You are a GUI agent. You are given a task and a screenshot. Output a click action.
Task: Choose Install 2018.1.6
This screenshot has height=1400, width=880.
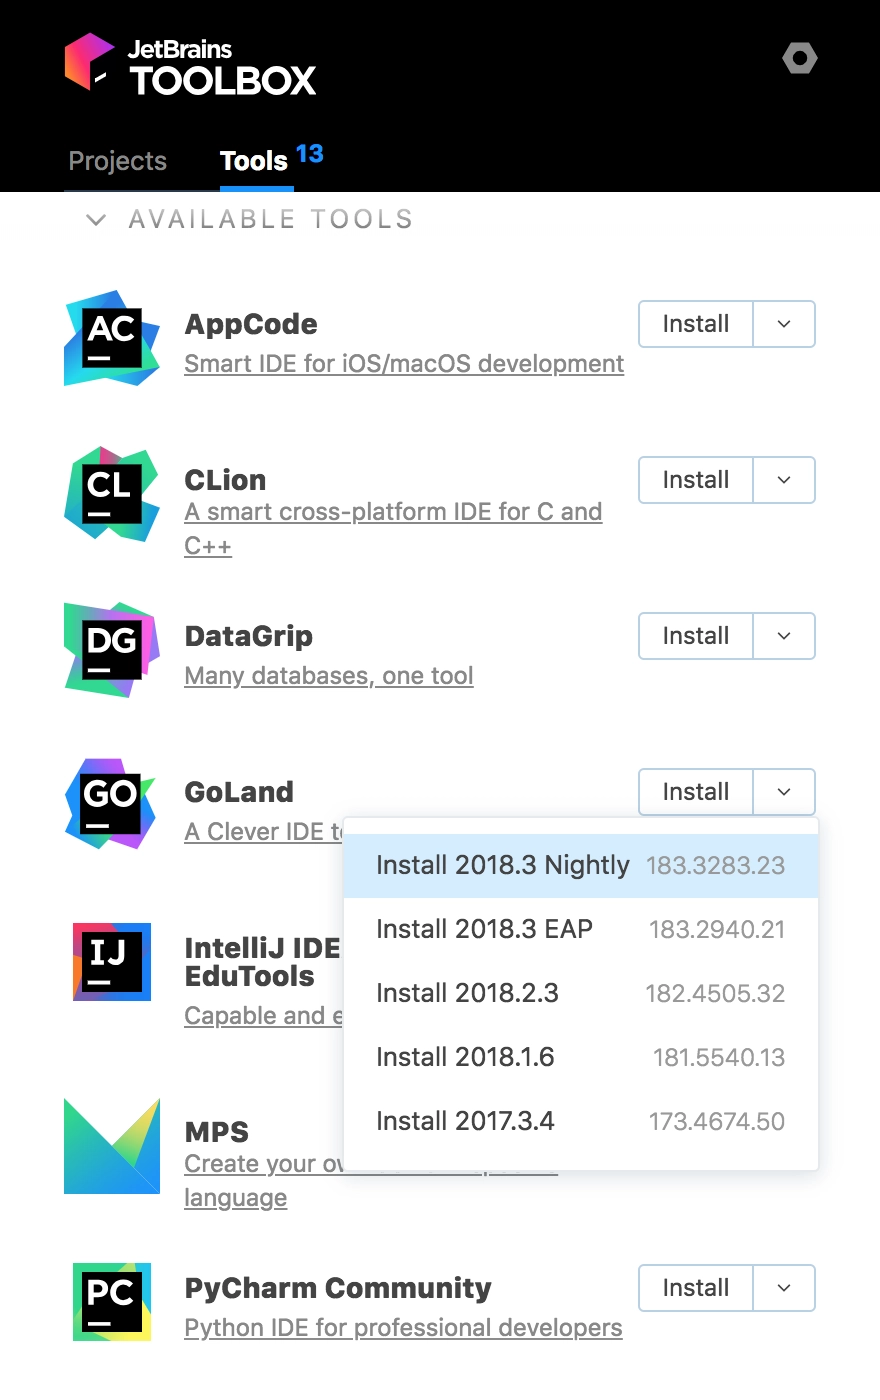pyautogui.click(x=581, y=1058)
